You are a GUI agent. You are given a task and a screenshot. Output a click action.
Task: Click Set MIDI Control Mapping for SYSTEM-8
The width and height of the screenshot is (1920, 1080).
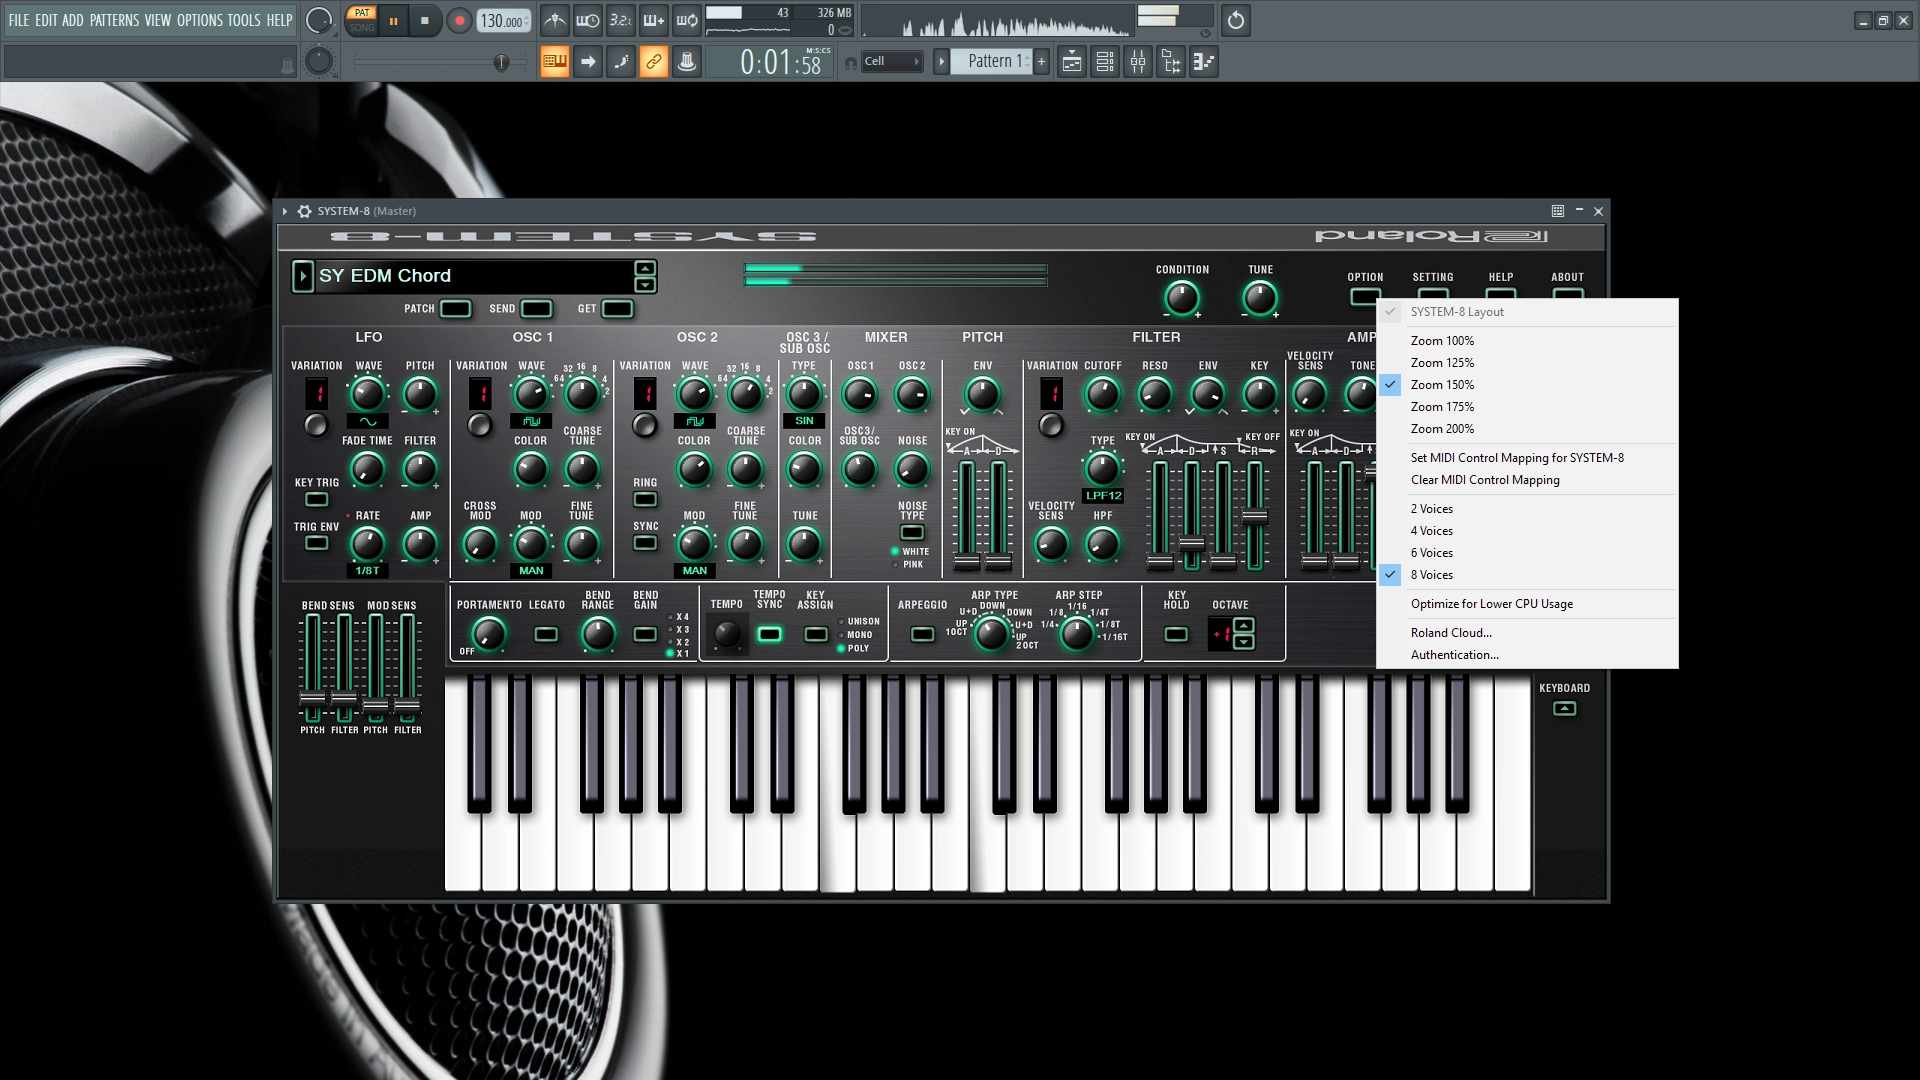(x=1527, y=458)
